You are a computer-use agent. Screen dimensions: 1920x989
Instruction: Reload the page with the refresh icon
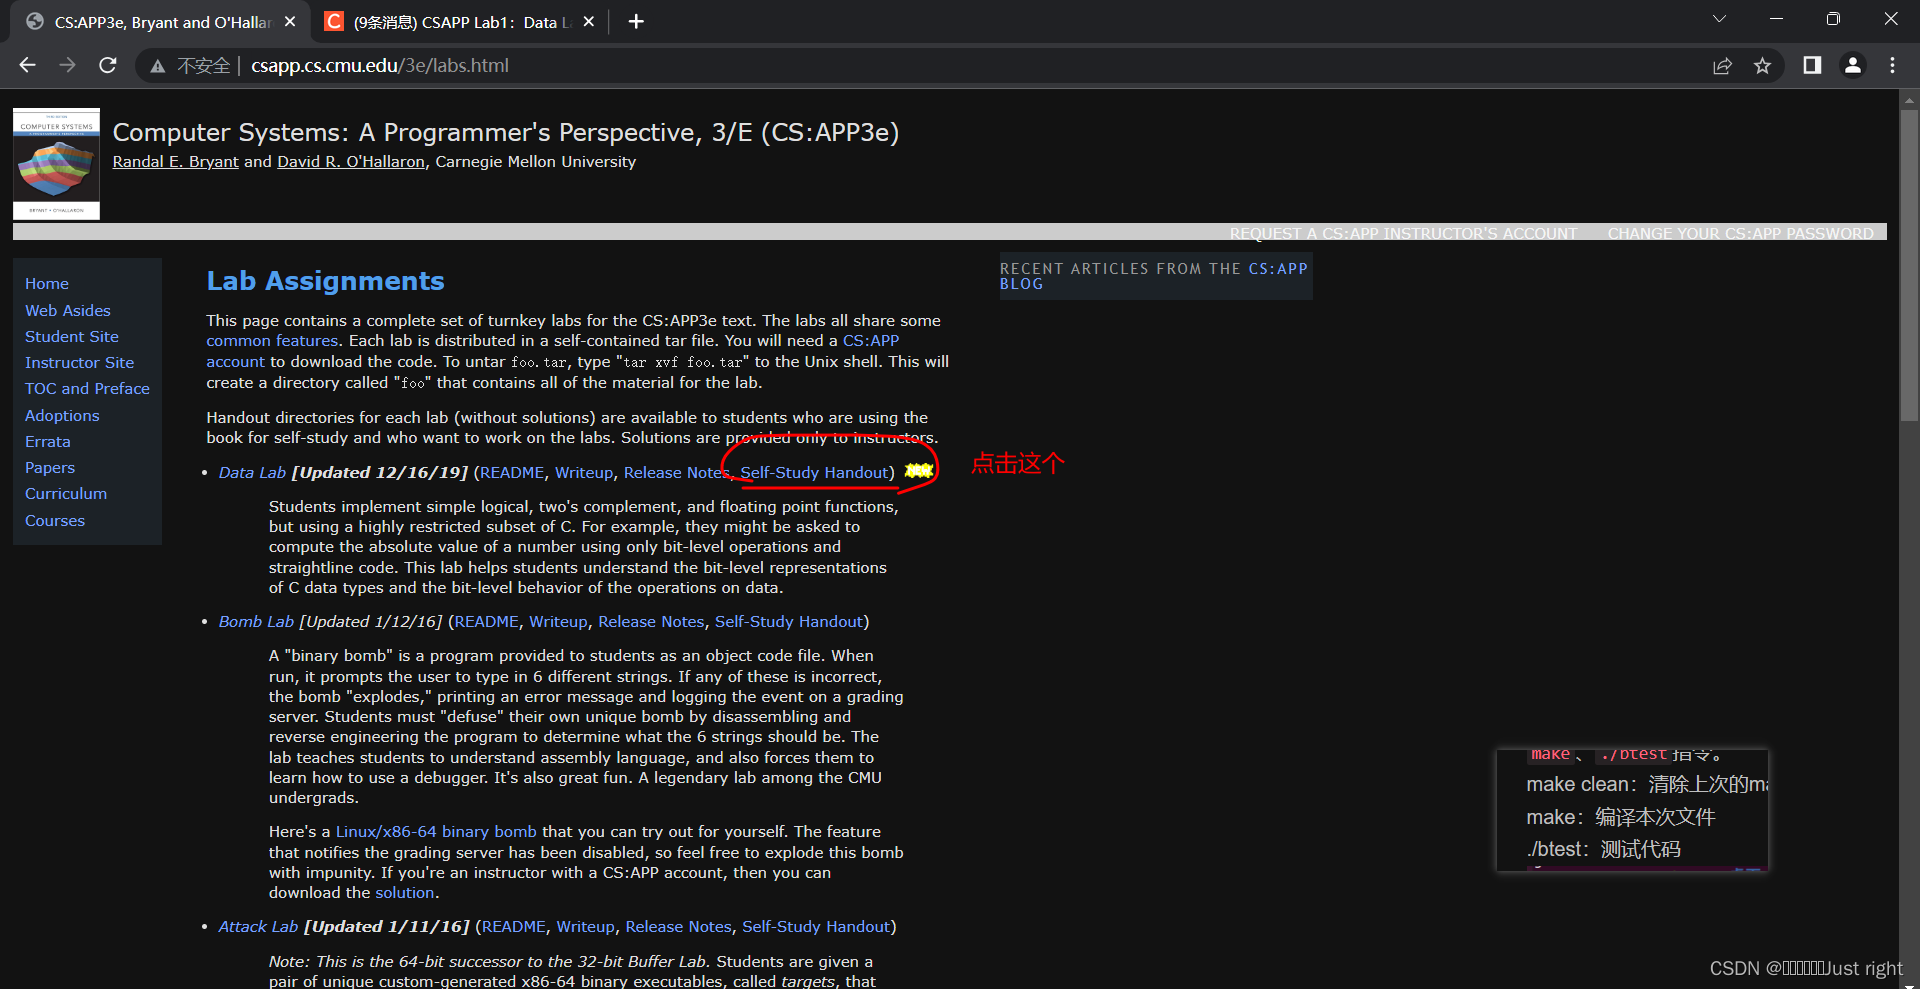tap(108, 65)
